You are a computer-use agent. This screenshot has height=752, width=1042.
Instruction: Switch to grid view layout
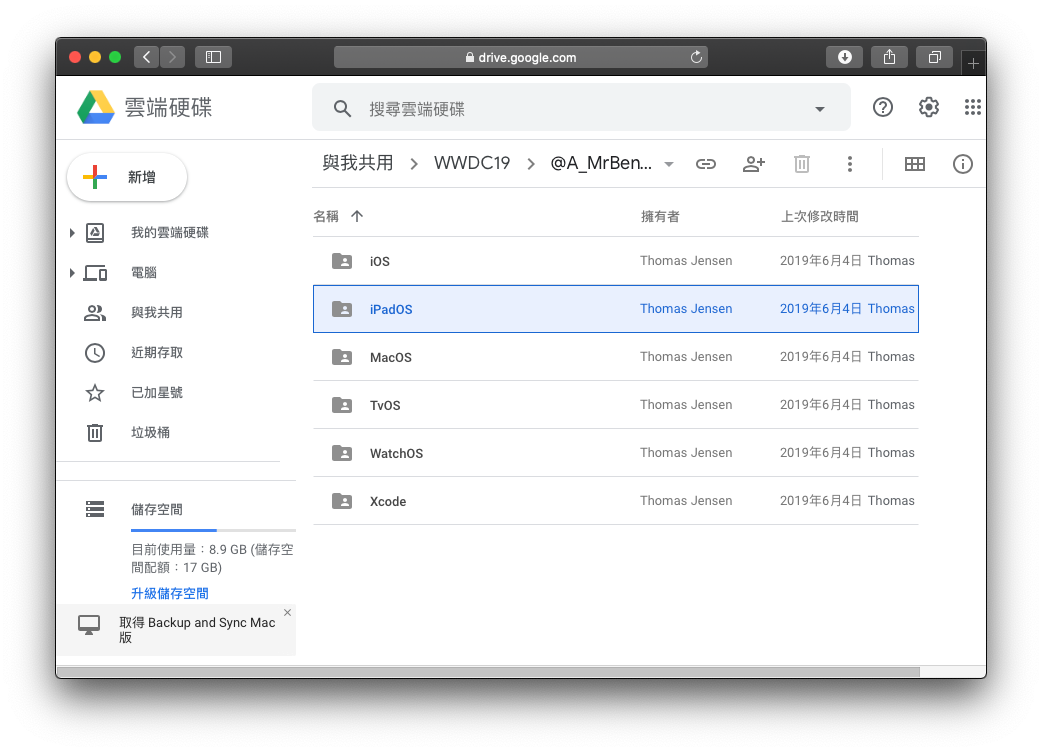pos(914,163)
